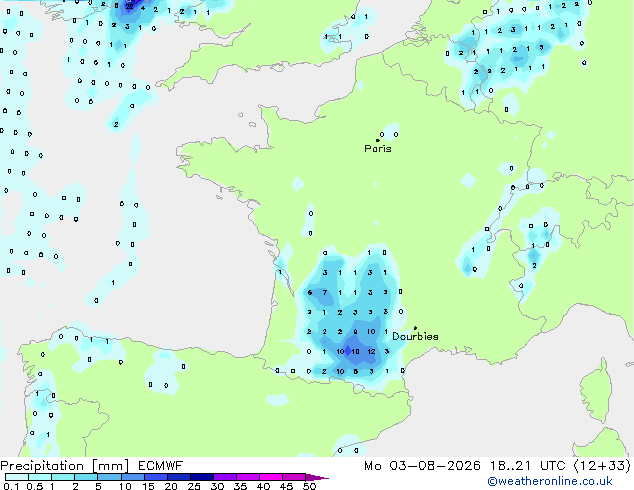
Task: Pick the 0.1–0.5 mm legend color swatch
Action: click(17, 477)
